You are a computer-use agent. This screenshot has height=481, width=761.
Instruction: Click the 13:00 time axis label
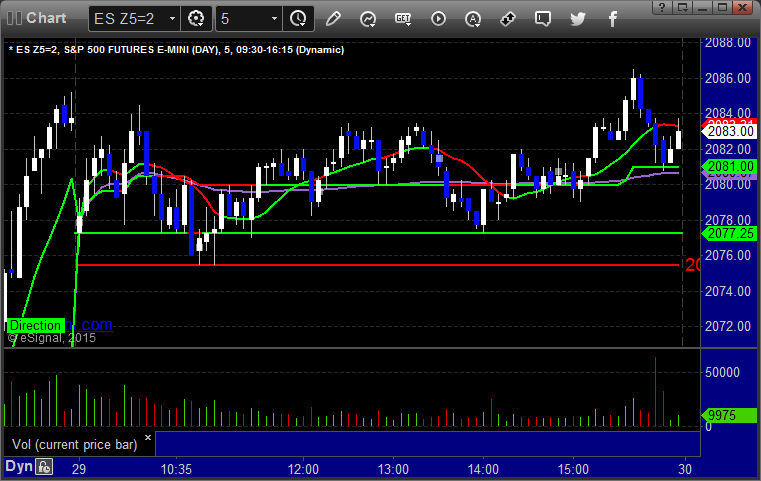point(393,469)
